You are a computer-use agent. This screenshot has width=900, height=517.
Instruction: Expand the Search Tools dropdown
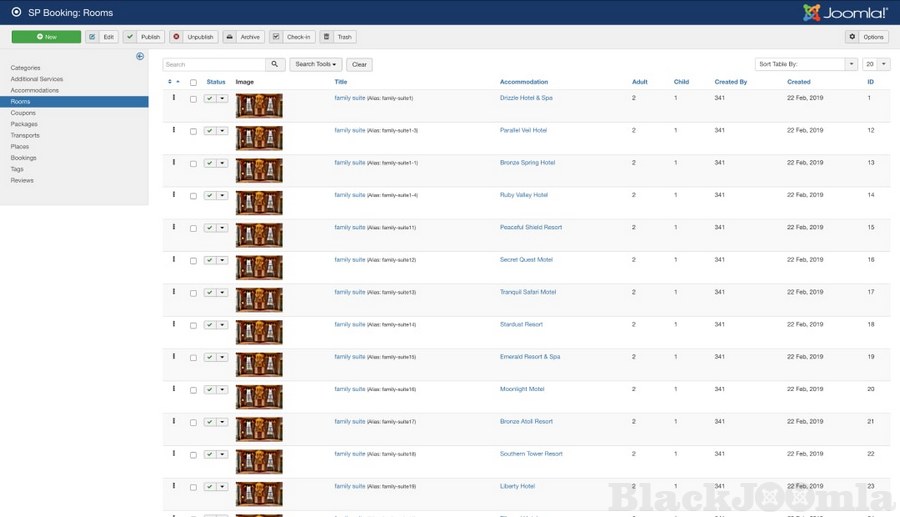[x=316, y=64]
